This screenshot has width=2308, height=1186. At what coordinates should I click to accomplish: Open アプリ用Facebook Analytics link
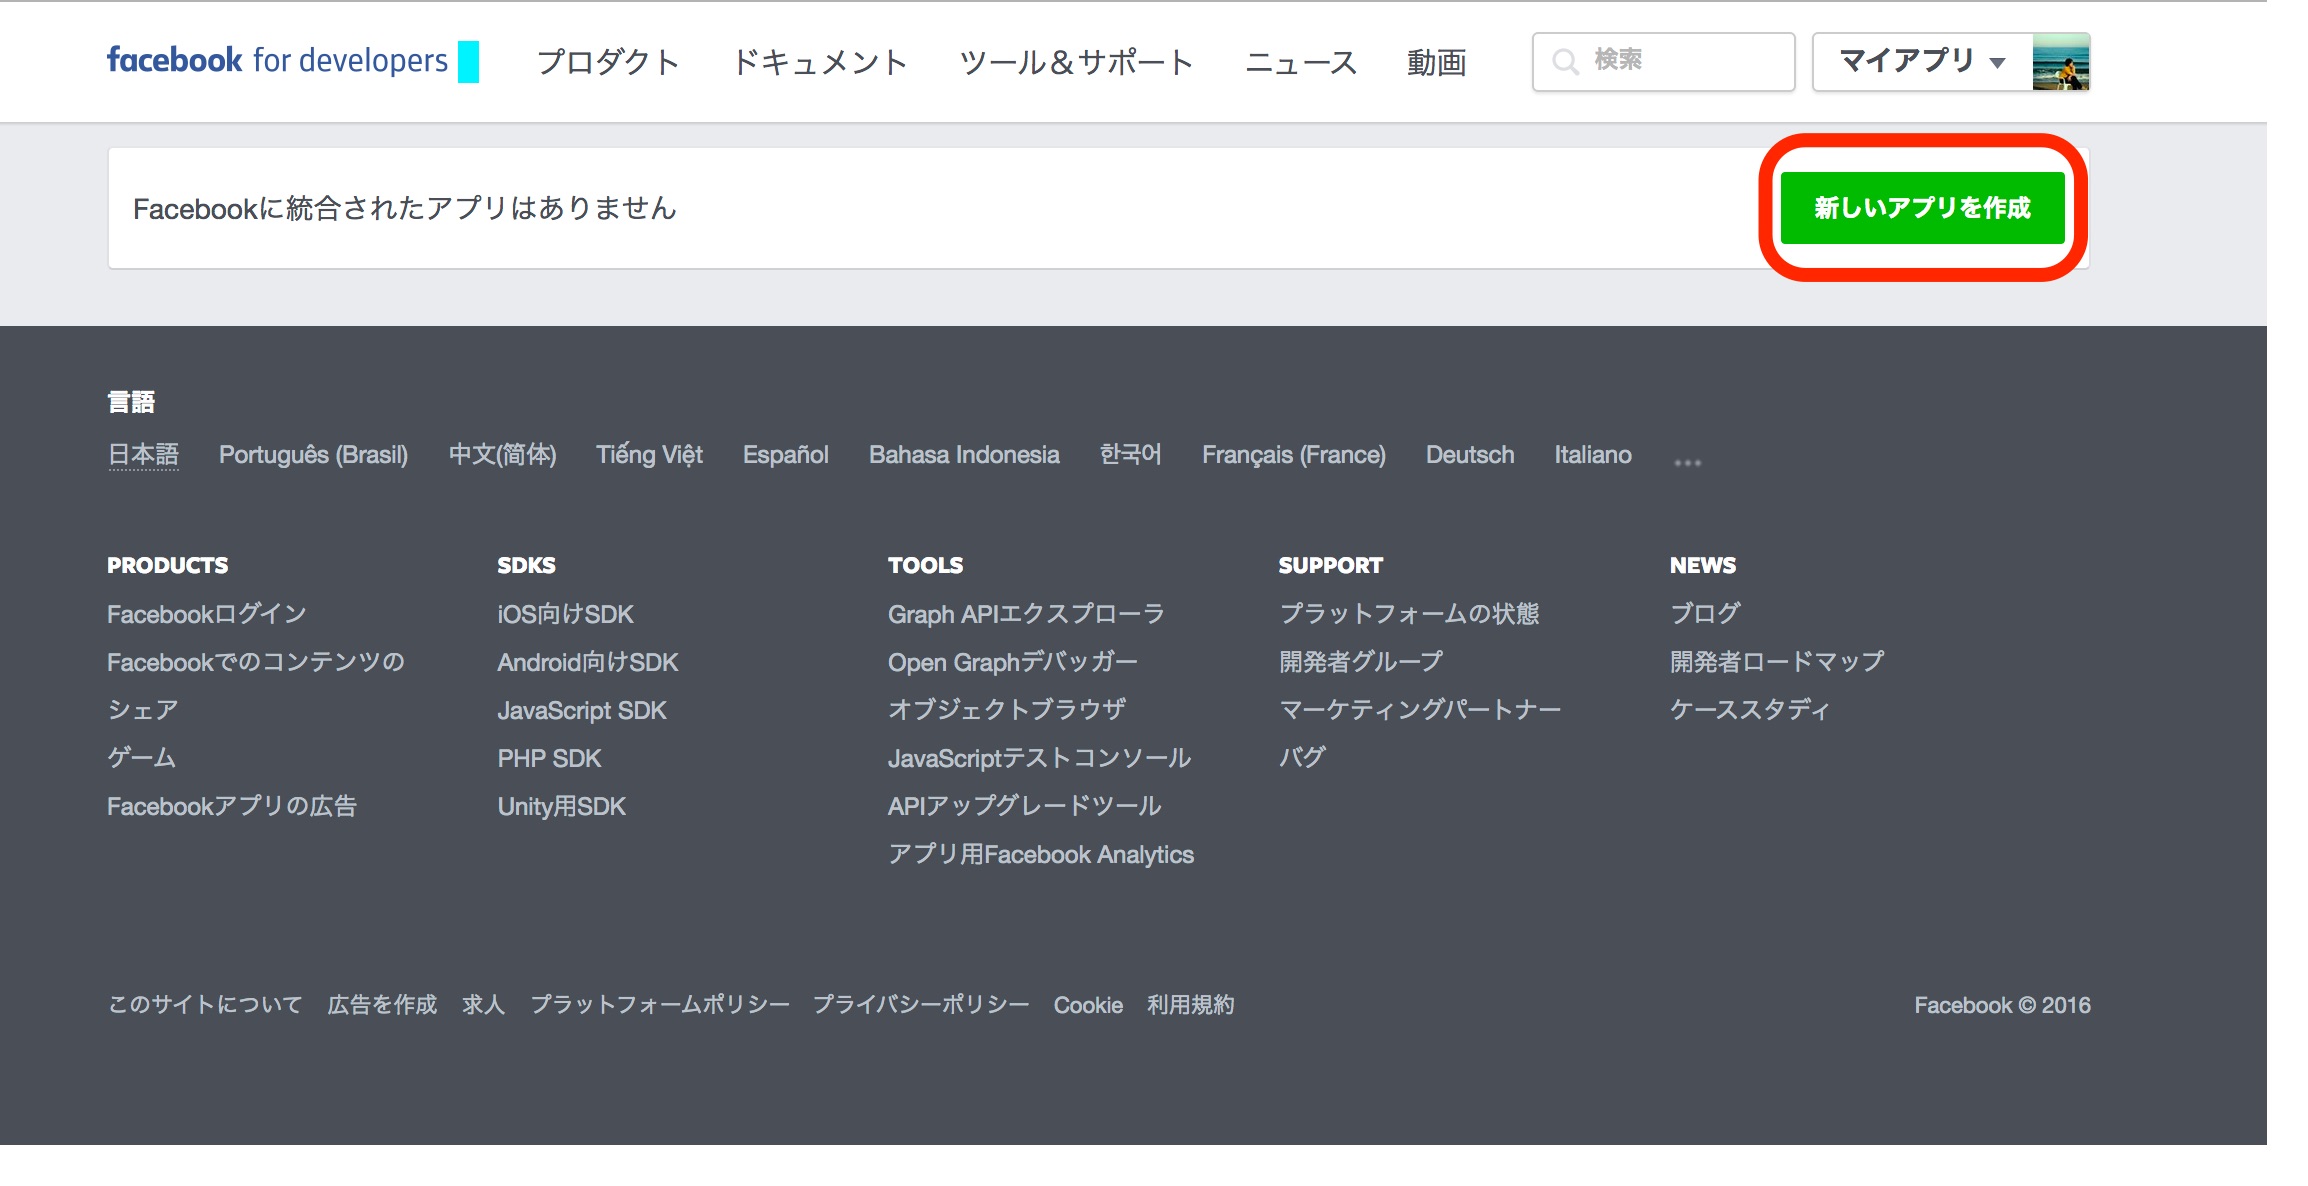(x=1041, y=854)
